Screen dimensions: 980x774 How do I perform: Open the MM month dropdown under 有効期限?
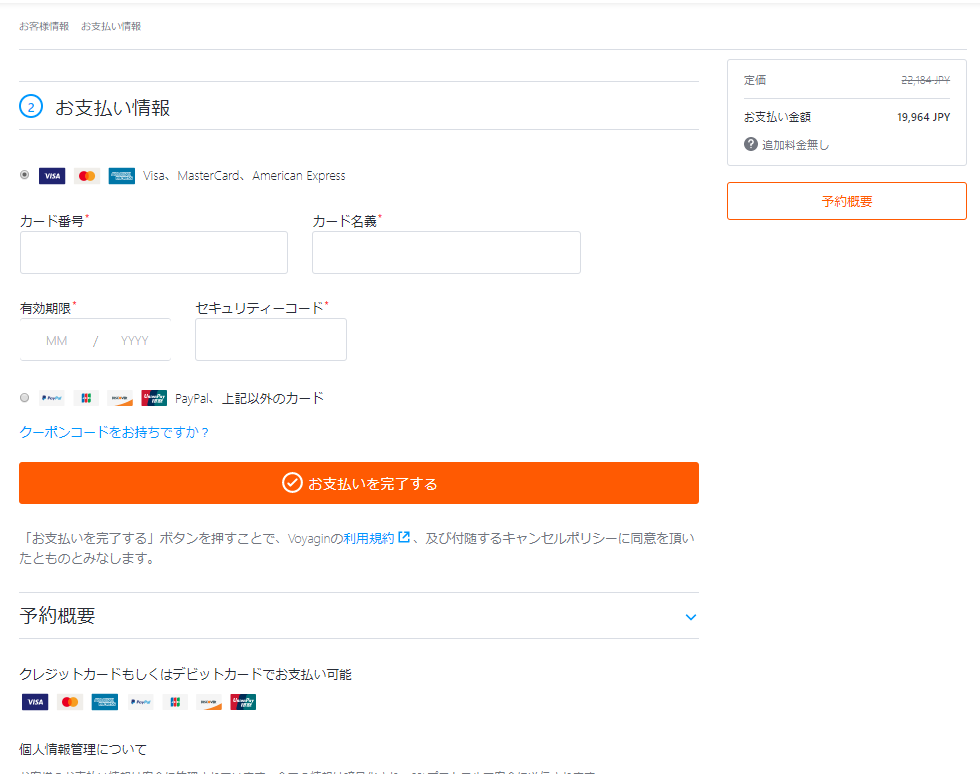[57, 340]
